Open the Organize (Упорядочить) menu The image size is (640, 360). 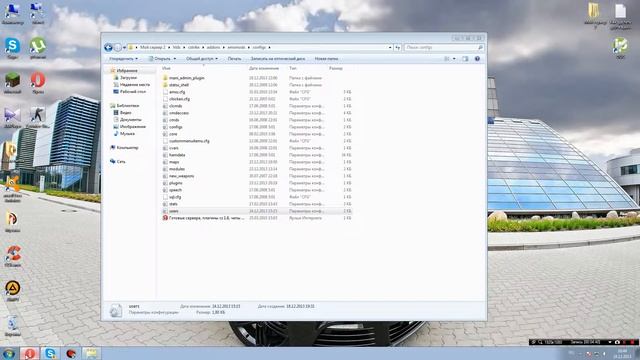point(123,59)
